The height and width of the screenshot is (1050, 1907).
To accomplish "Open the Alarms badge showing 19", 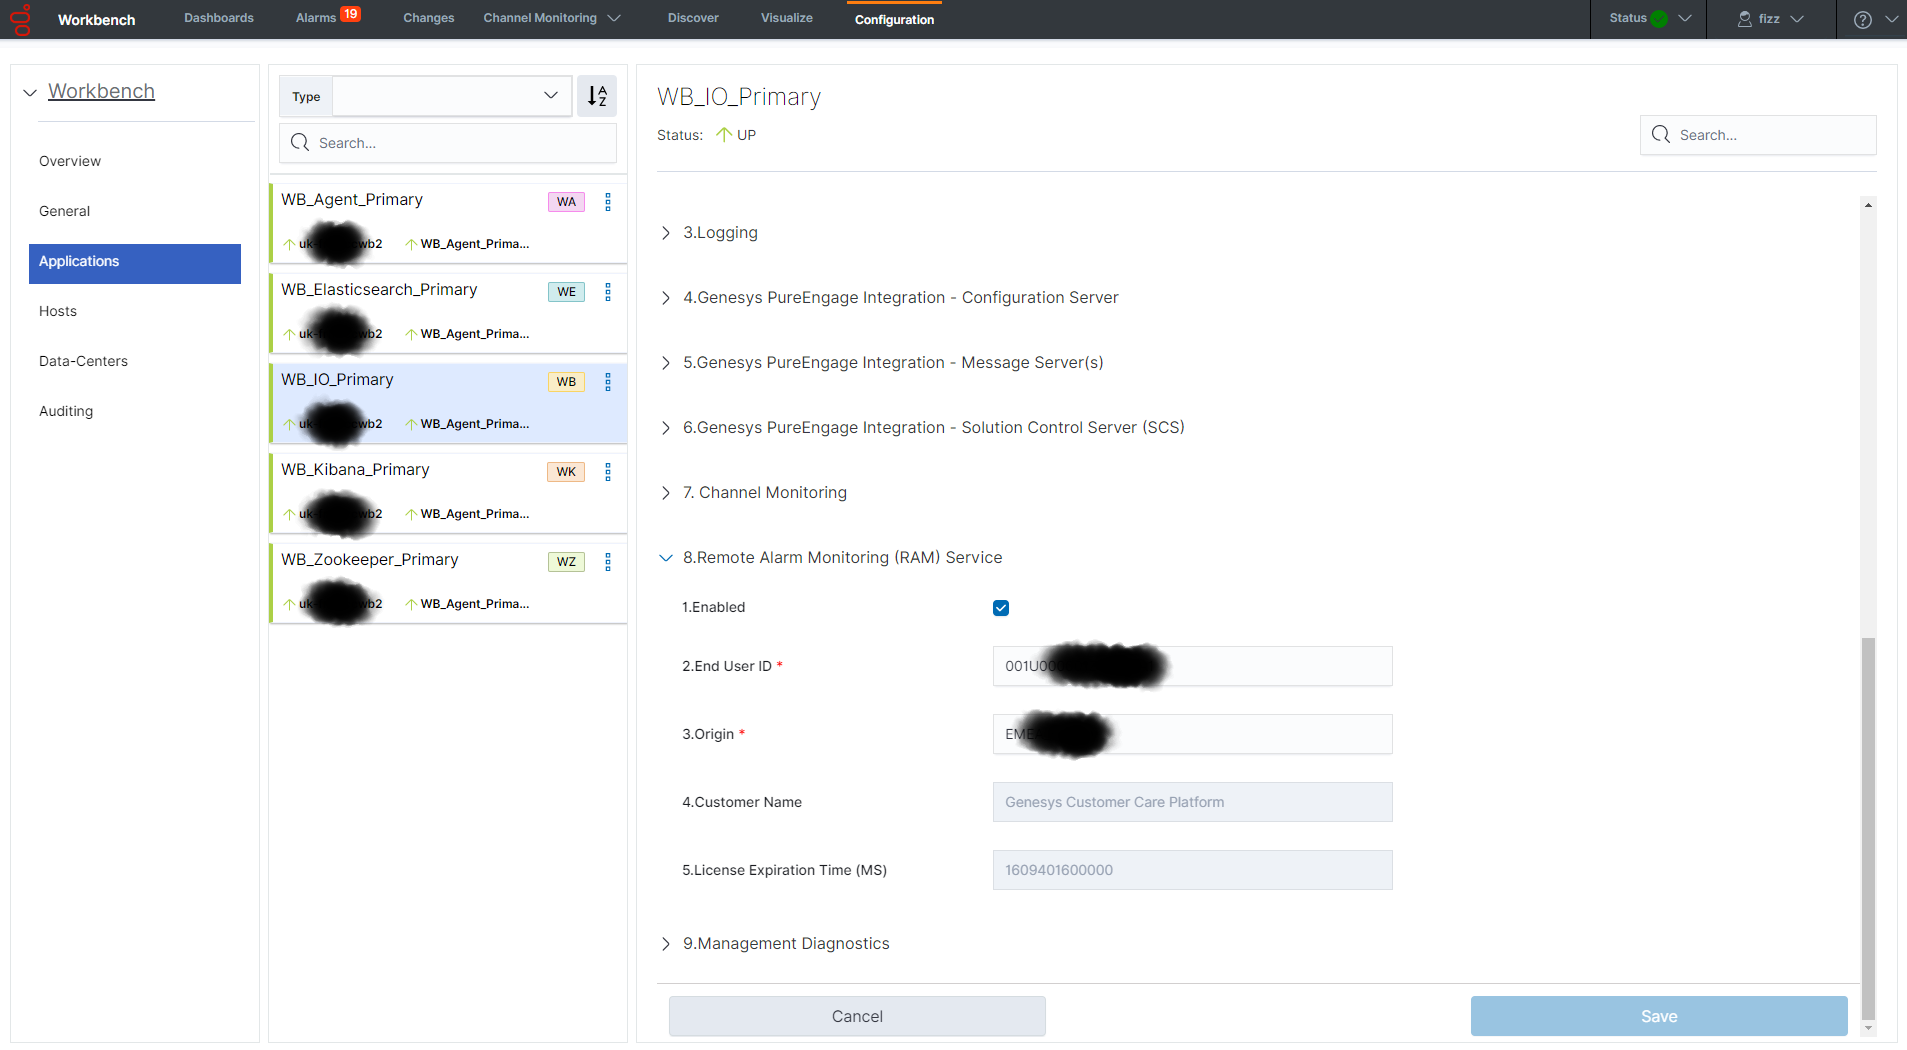I will pos(350,14).
